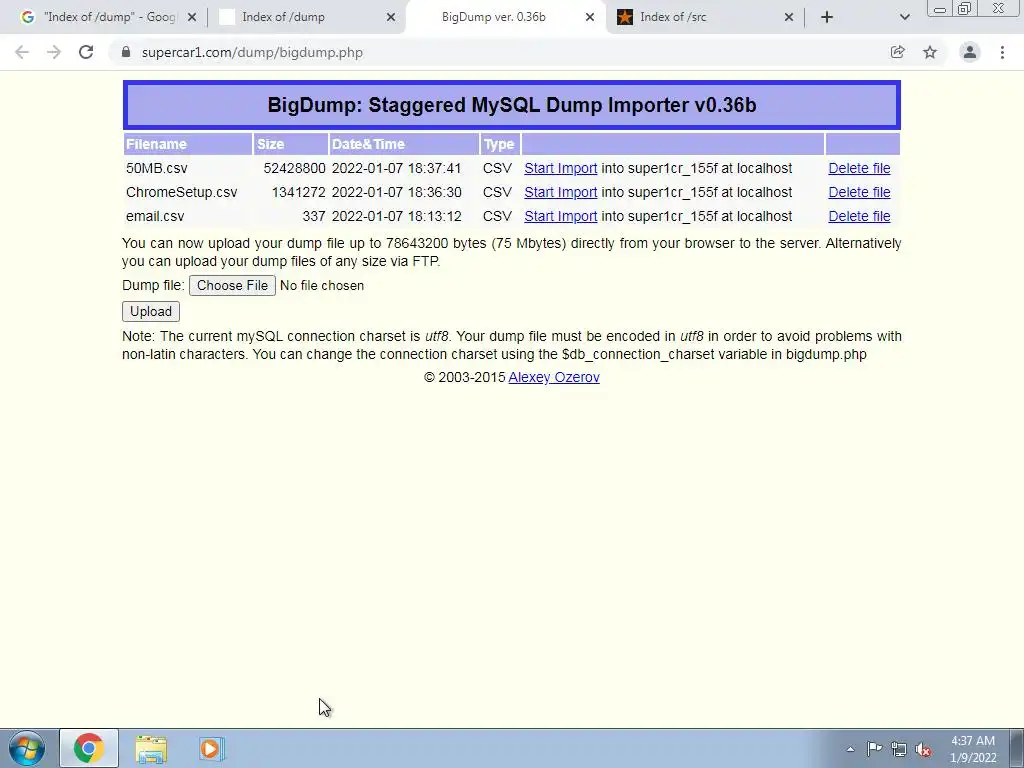Click the browser forward arrow

[x=54, y=52]
